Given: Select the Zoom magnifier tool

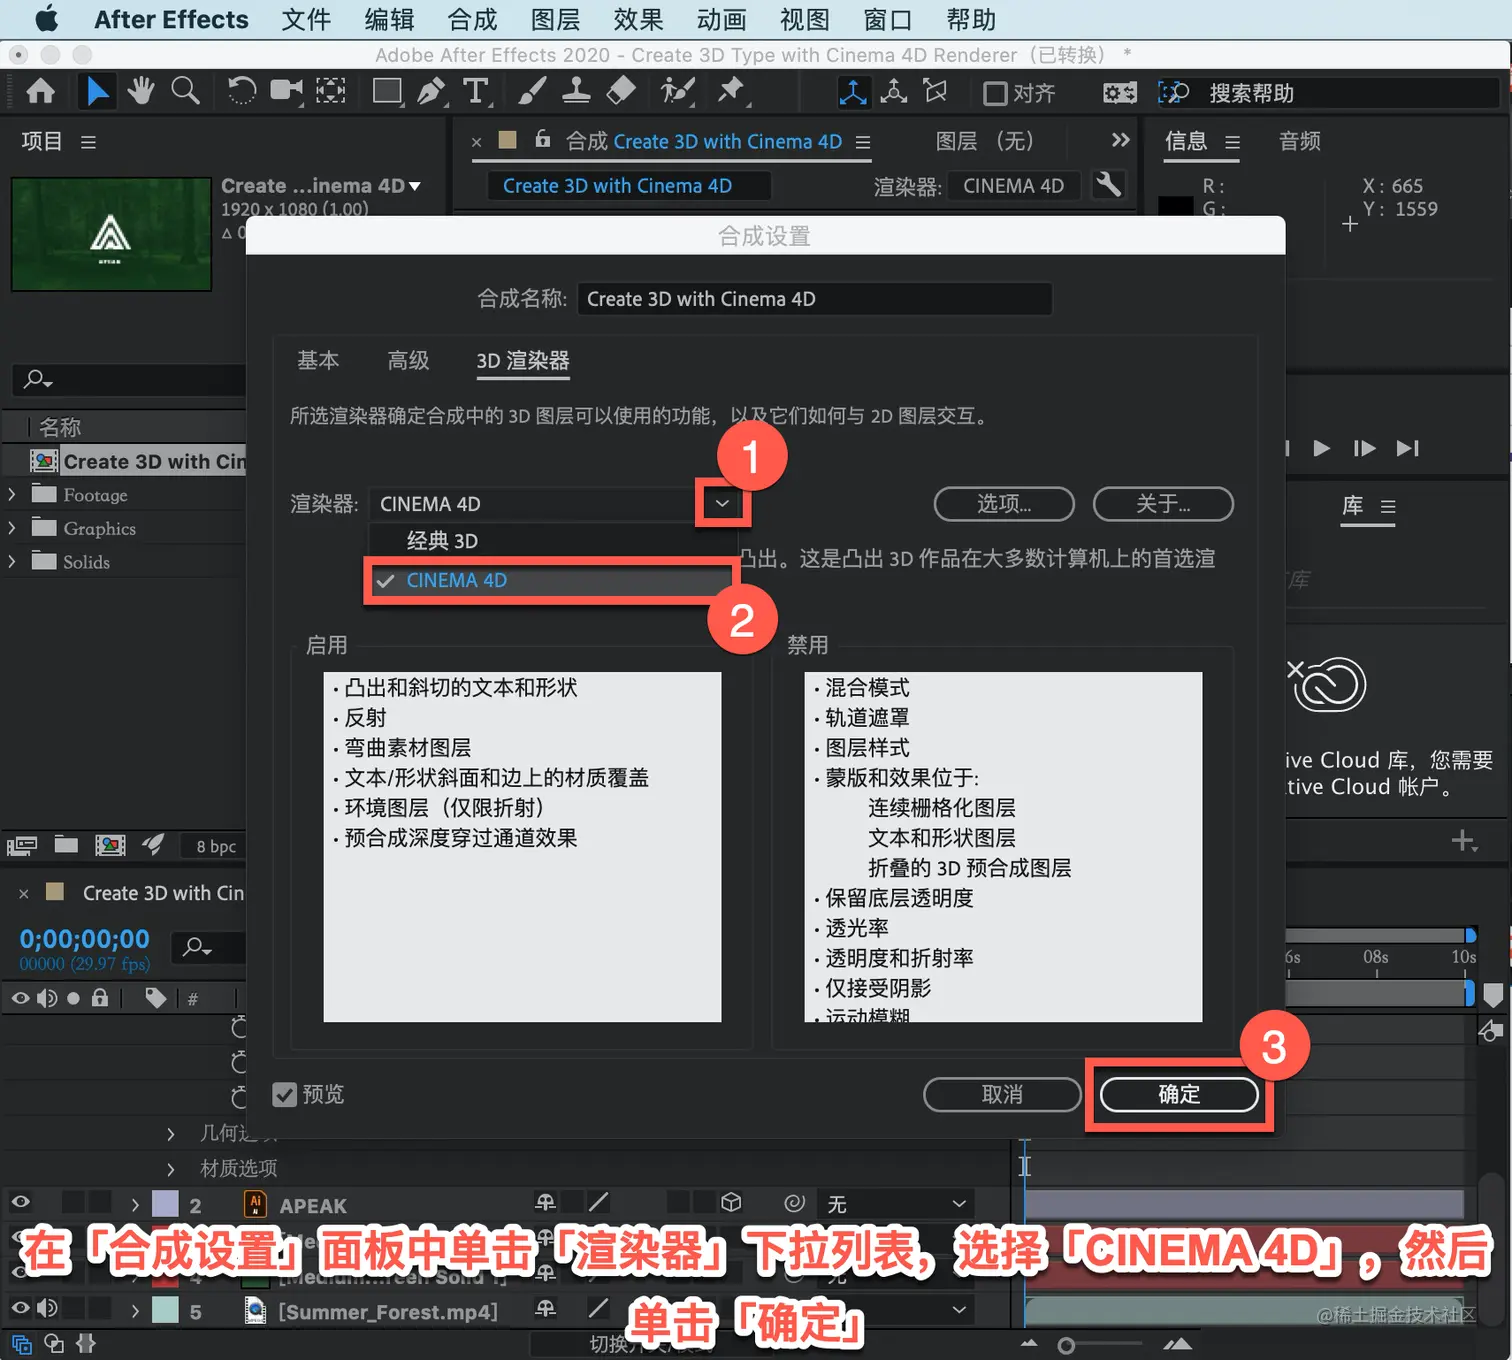Looking at the screenshot, I should pos(185,92).
